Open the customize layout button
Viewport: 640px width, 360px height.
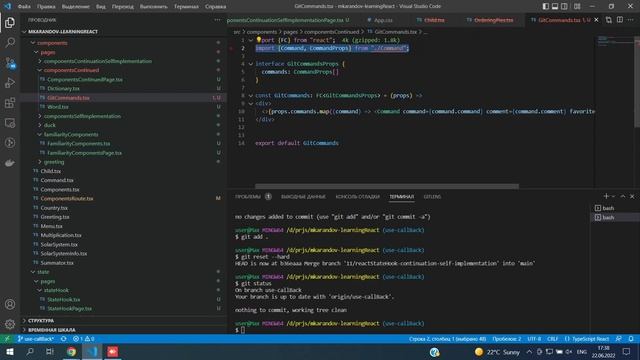(577, 6)
